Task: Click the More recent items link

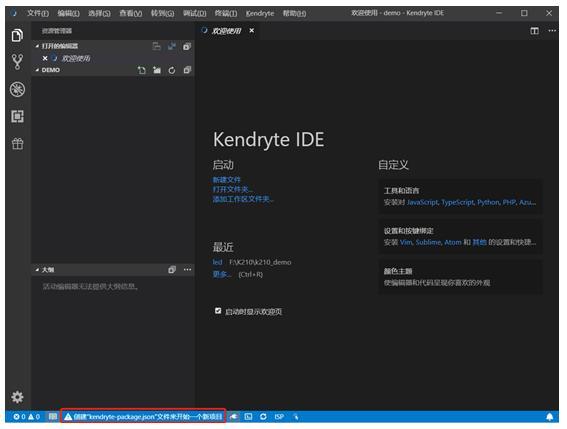Action: pyautogui.click(x=221, y=274)
